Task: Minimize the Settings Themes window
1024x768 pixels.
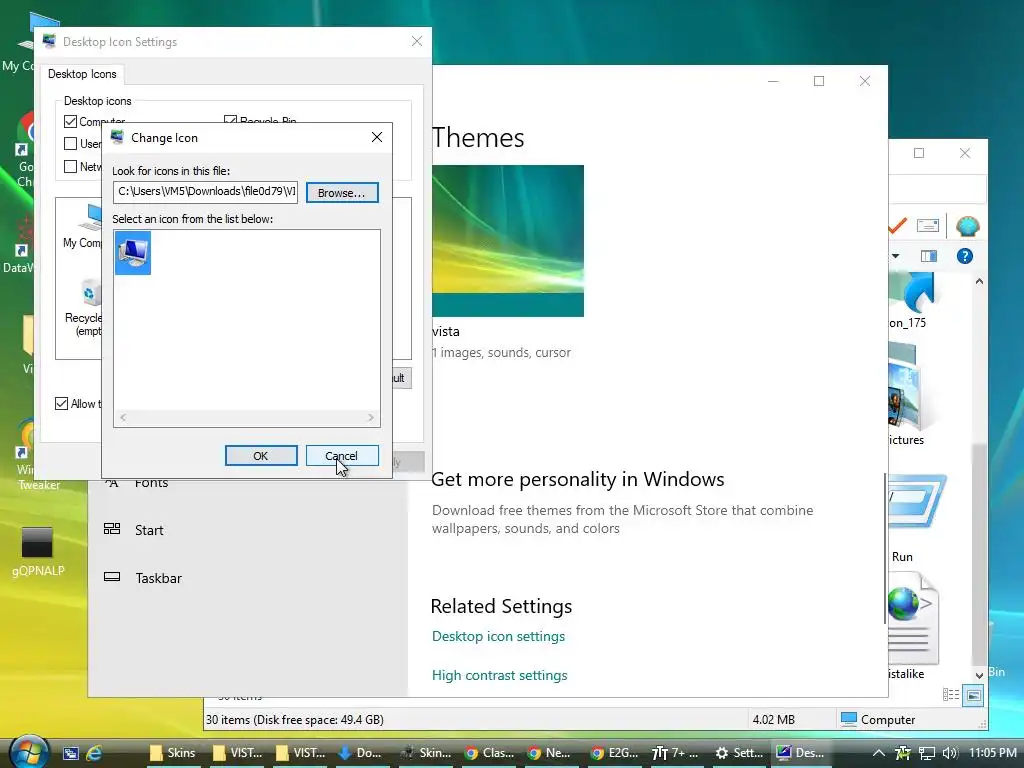Action: [x=773, y=81]
